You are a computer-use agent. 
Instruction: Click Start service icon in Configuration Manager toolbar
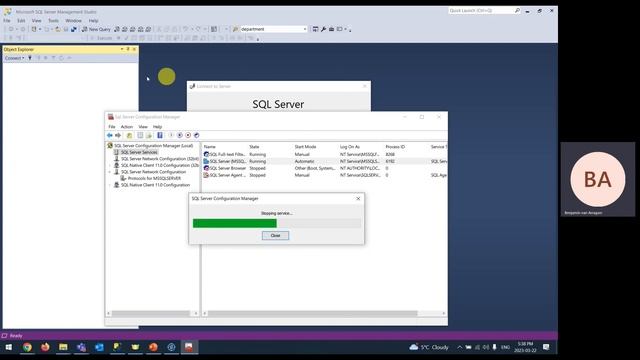point(171,135)
